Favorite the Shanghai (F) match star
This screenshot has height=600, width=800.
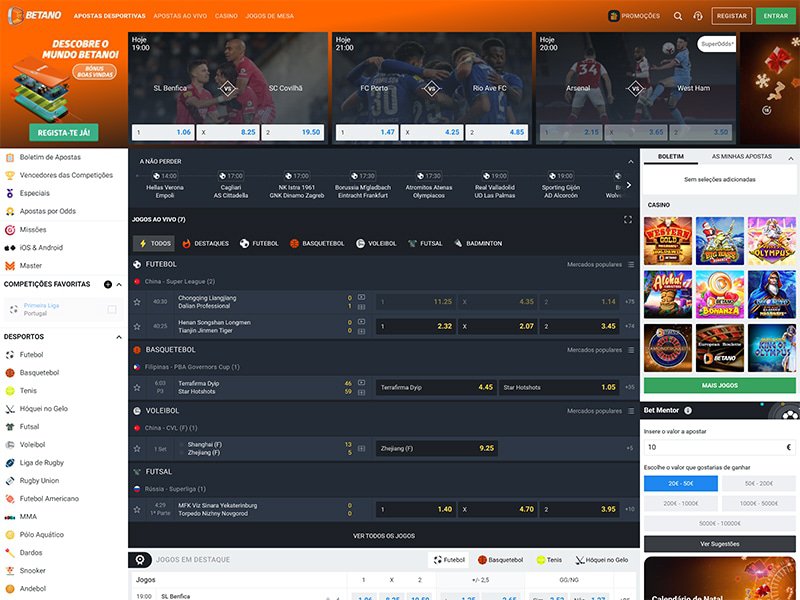137,448
